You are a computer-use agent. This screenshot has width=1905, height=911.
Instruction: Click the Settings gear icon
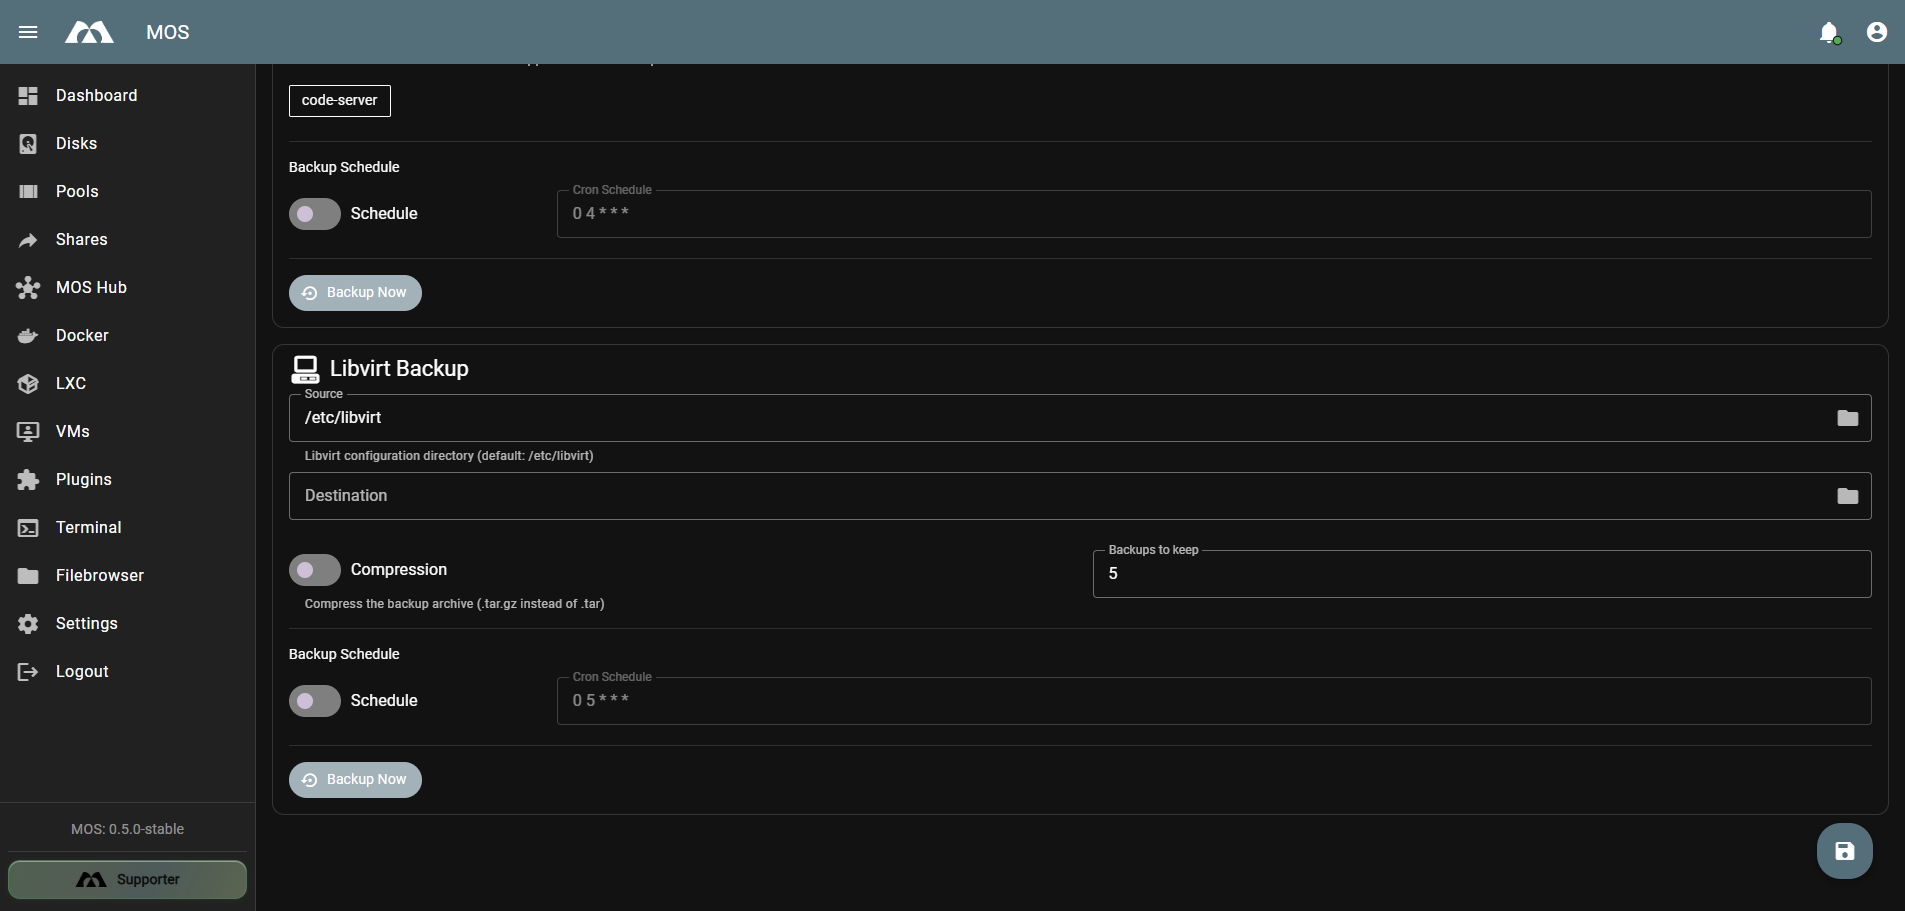pos(28,624)
